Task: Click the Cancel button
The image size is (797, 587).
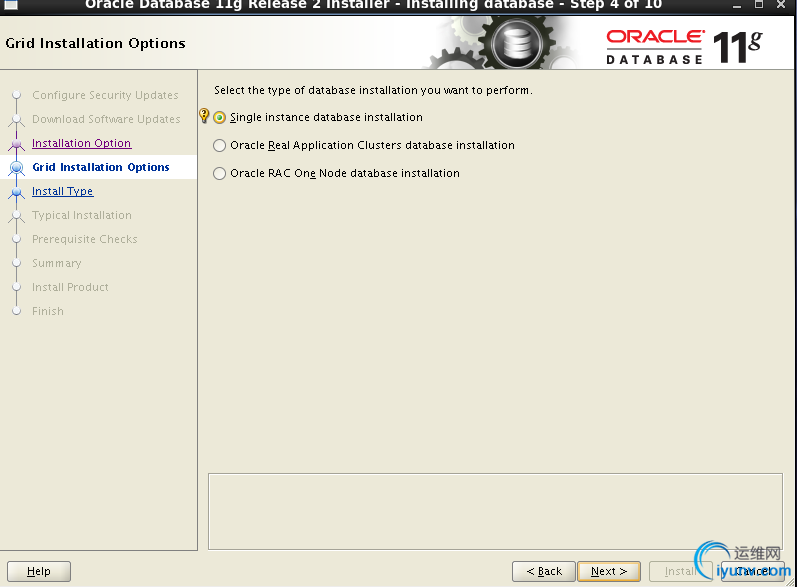Action: tap(752, 571)
